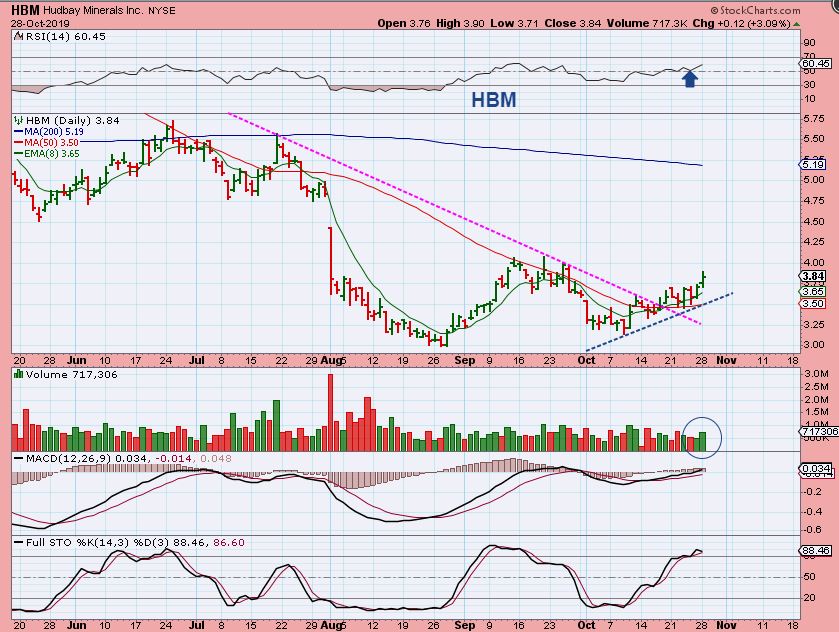Click the Volume legend bar icon
Viewport: 839px width, 632px height.
tap(19, 374)
